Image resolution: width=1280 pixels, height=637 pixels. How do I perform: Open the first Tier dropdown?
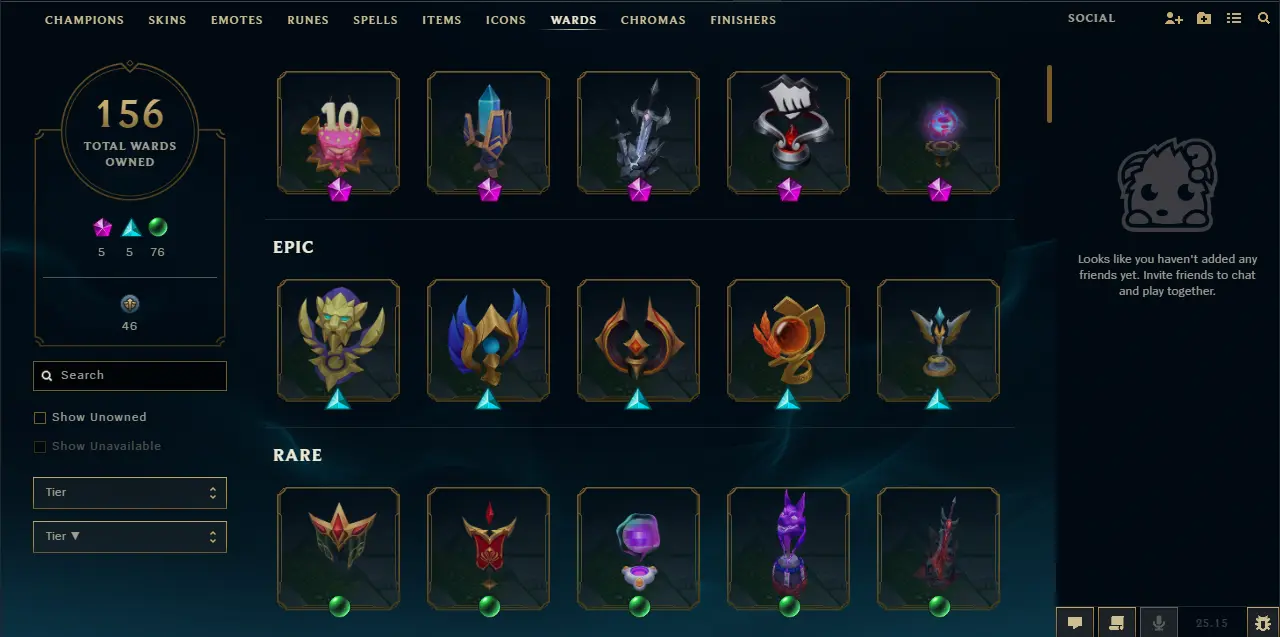coord(130,493)
